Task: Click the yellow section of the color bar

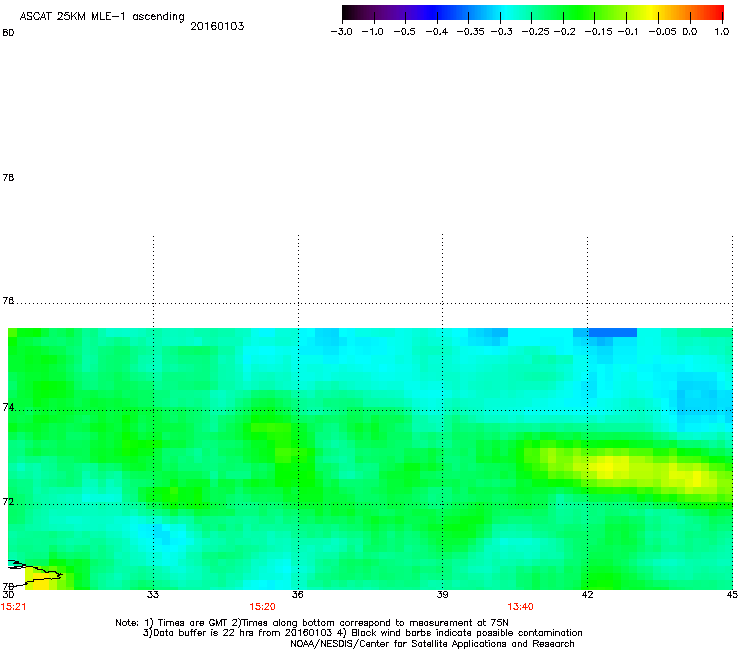Action: (x=653, y=12)
